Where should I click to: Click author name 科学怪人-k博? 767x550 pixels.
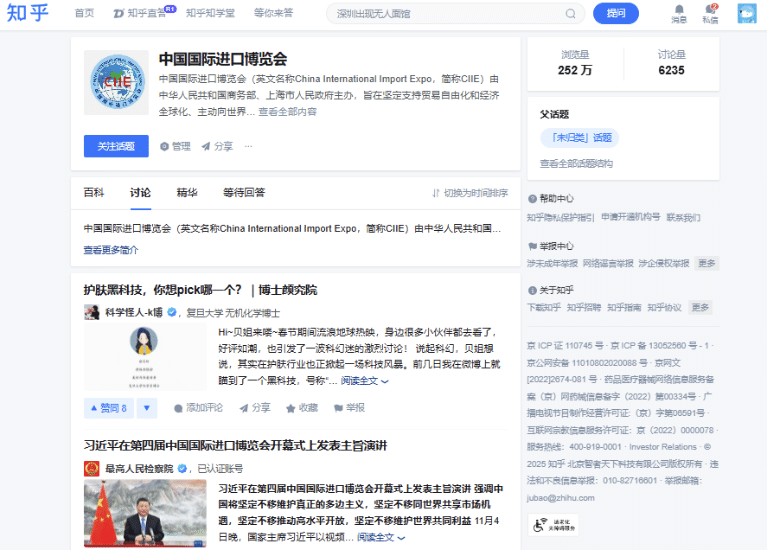click(x=134, y=312)
